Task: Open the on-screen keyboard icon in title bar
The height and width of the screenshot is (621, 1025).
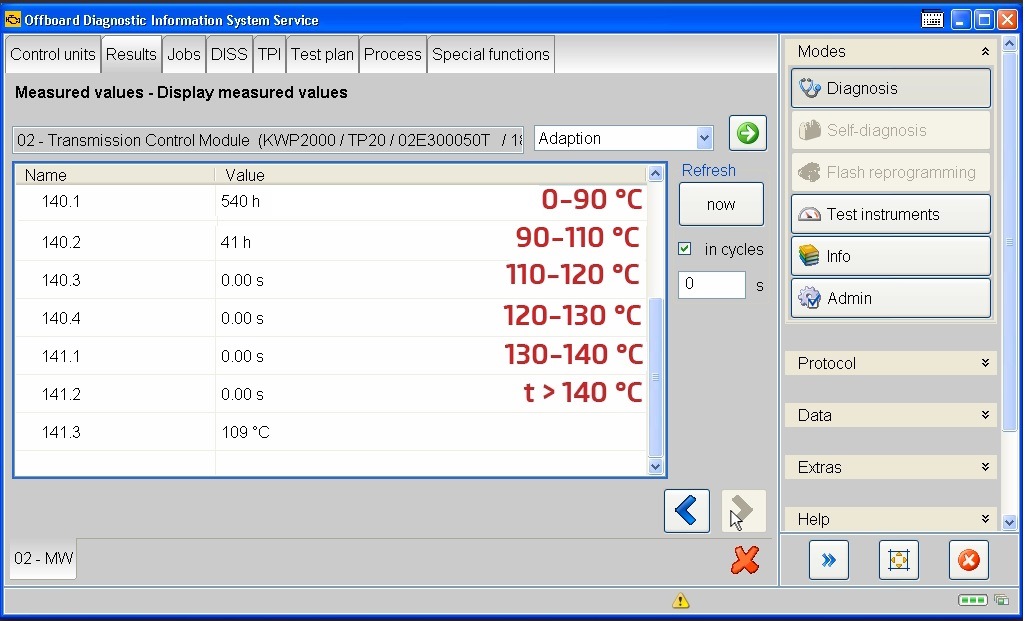Action: pos(932,19)
